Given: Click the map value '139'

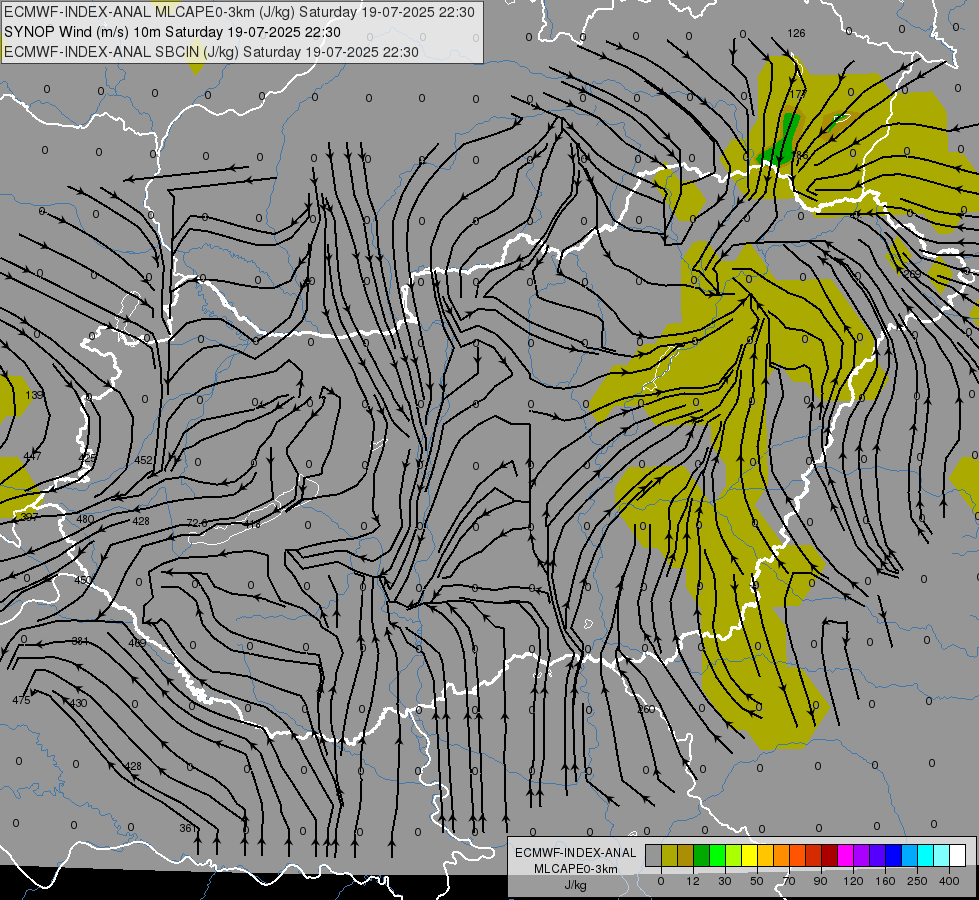Looking at the screenshot, I should click(x=34, y=395).
